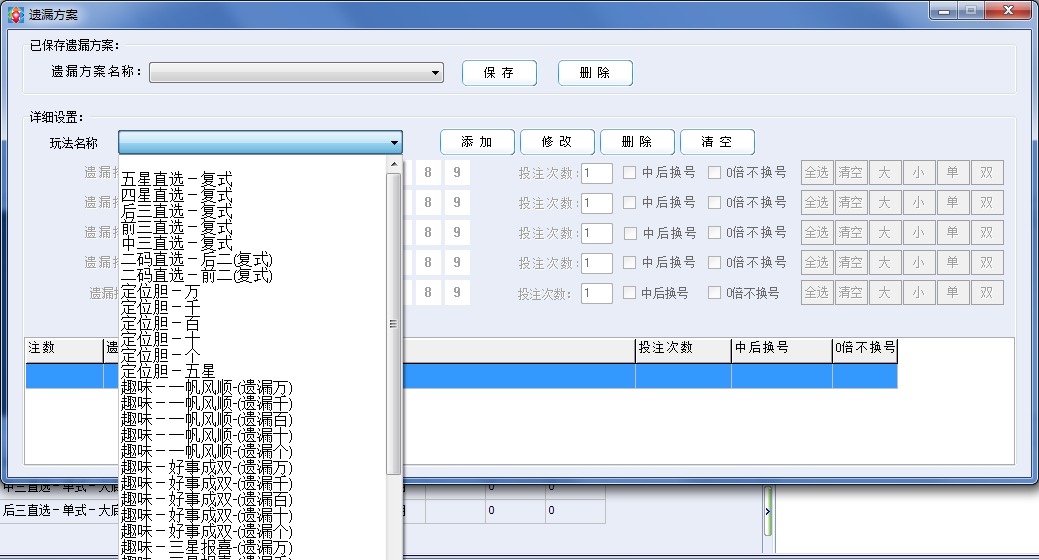
Task: Click the 单 button in the second row
Action: tap(952, 202)
